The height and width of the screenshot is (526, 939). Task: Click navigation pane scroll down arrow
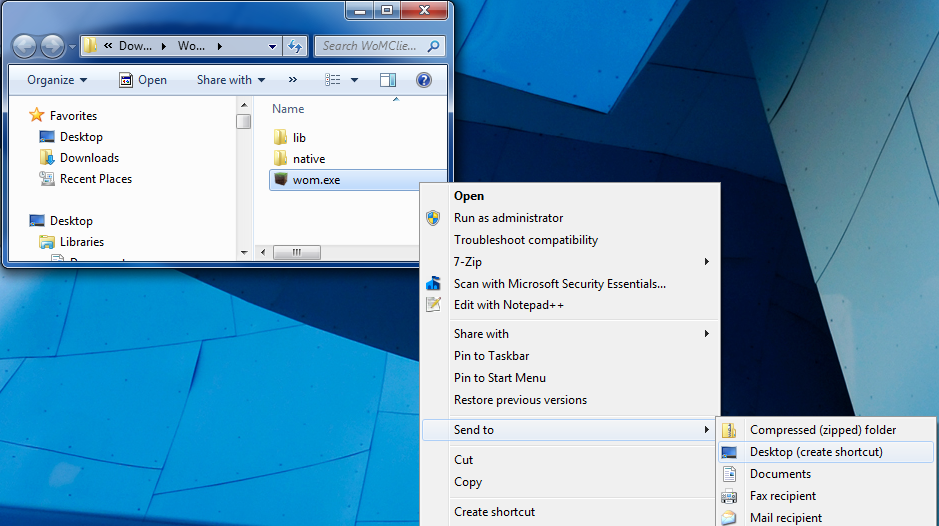[x=244, y=253]
